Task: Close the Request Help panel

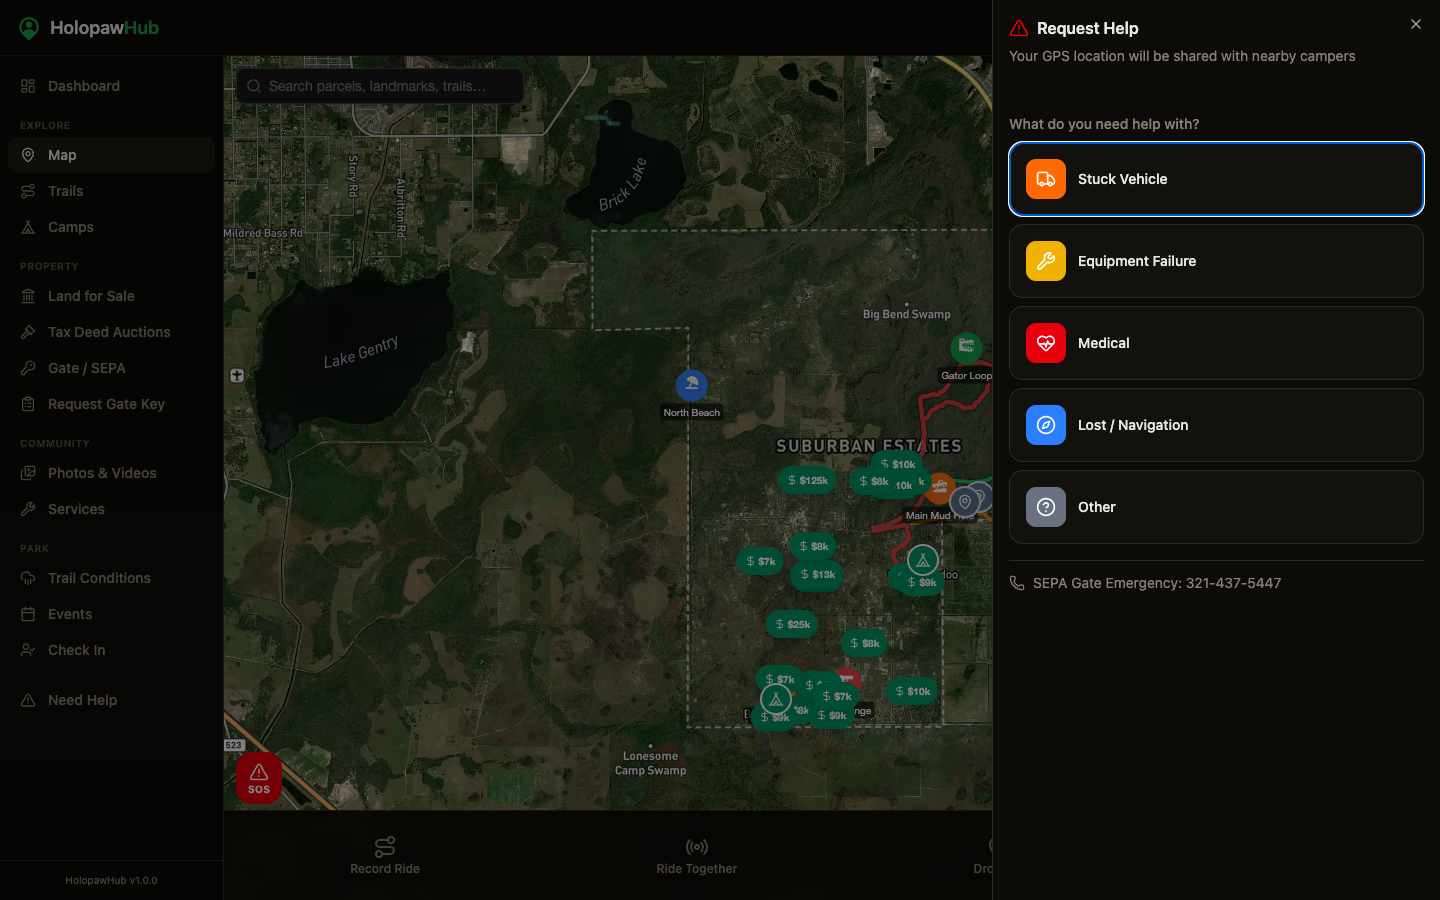Action: click(x=1415, y=23)
